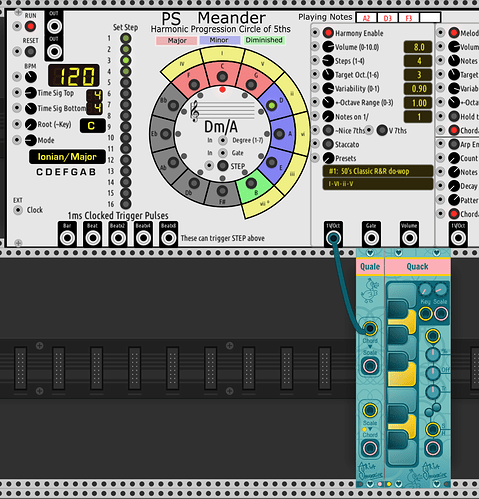The image size is (479, 499).
Task: Click Quale's Chord input jack with cable
Action: (x=370, y=328)
